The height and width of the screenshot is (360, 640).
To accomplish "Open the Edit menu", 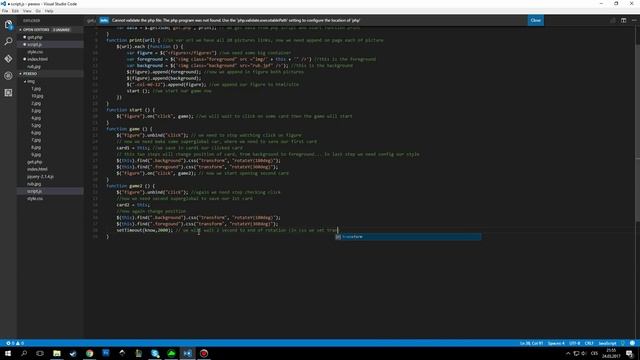I will click(x=16, y=11).
